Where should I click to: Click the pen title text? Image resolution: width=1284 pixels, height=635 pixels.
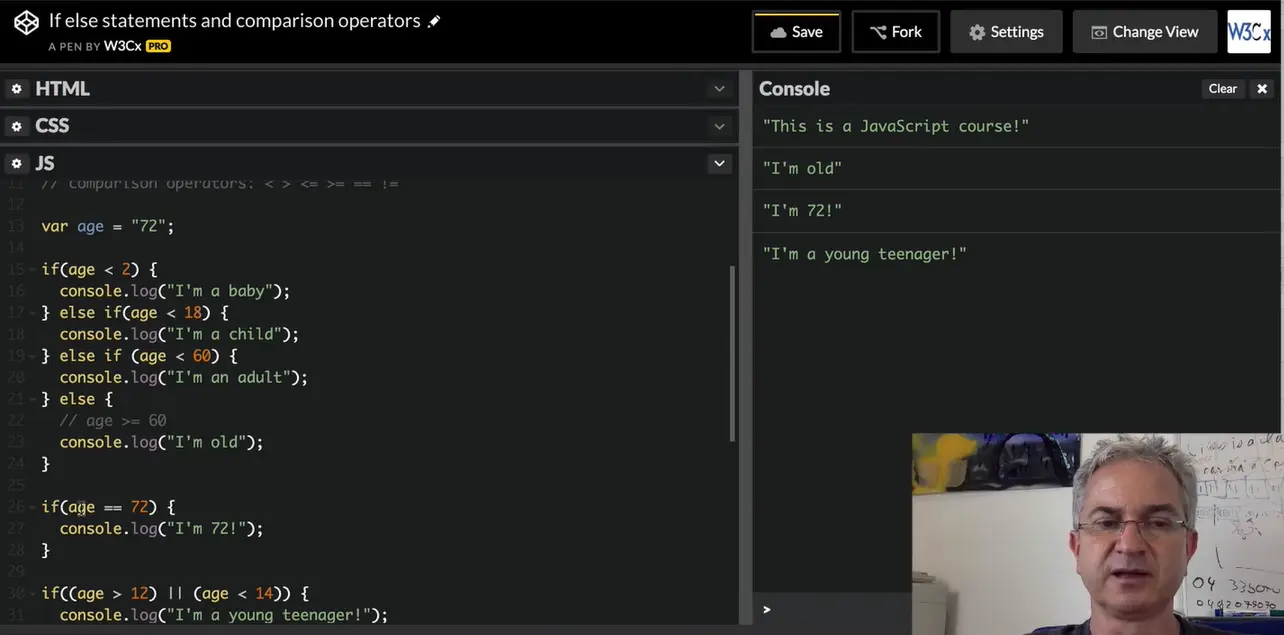(235, 21)
